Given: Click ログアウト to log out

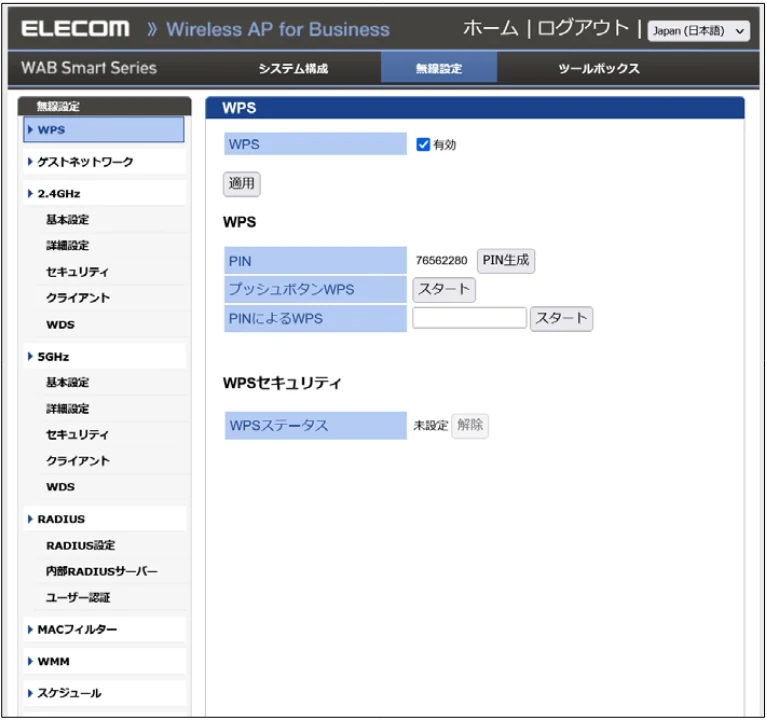Looking at the screenshot, I should click(x=584, y=28).
